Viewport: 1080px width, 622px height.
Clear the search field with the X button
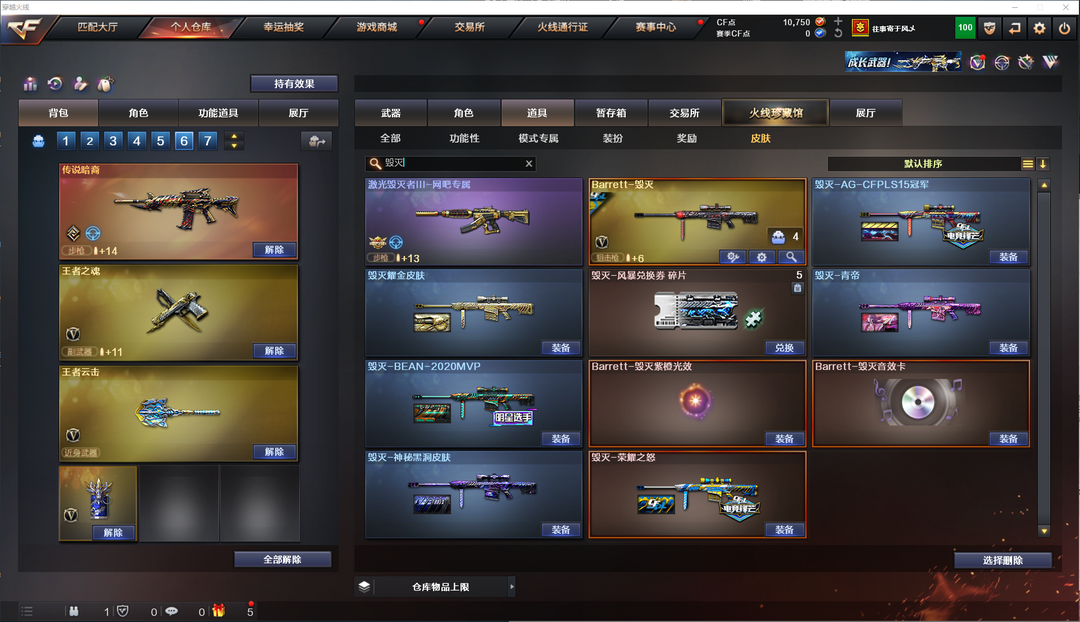tap(529, 164)
